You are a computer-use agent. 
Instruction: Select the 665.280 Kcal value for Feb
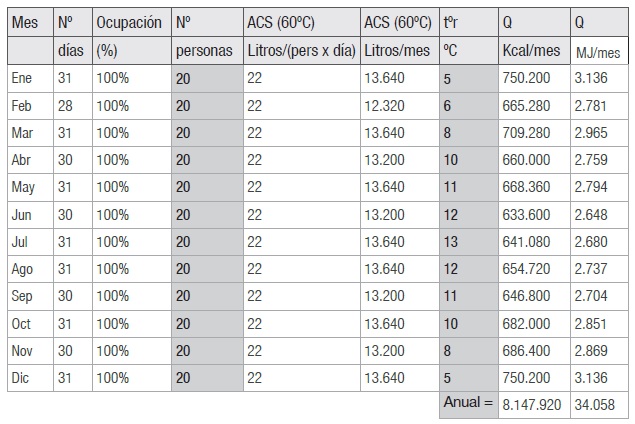pos(526,106)
